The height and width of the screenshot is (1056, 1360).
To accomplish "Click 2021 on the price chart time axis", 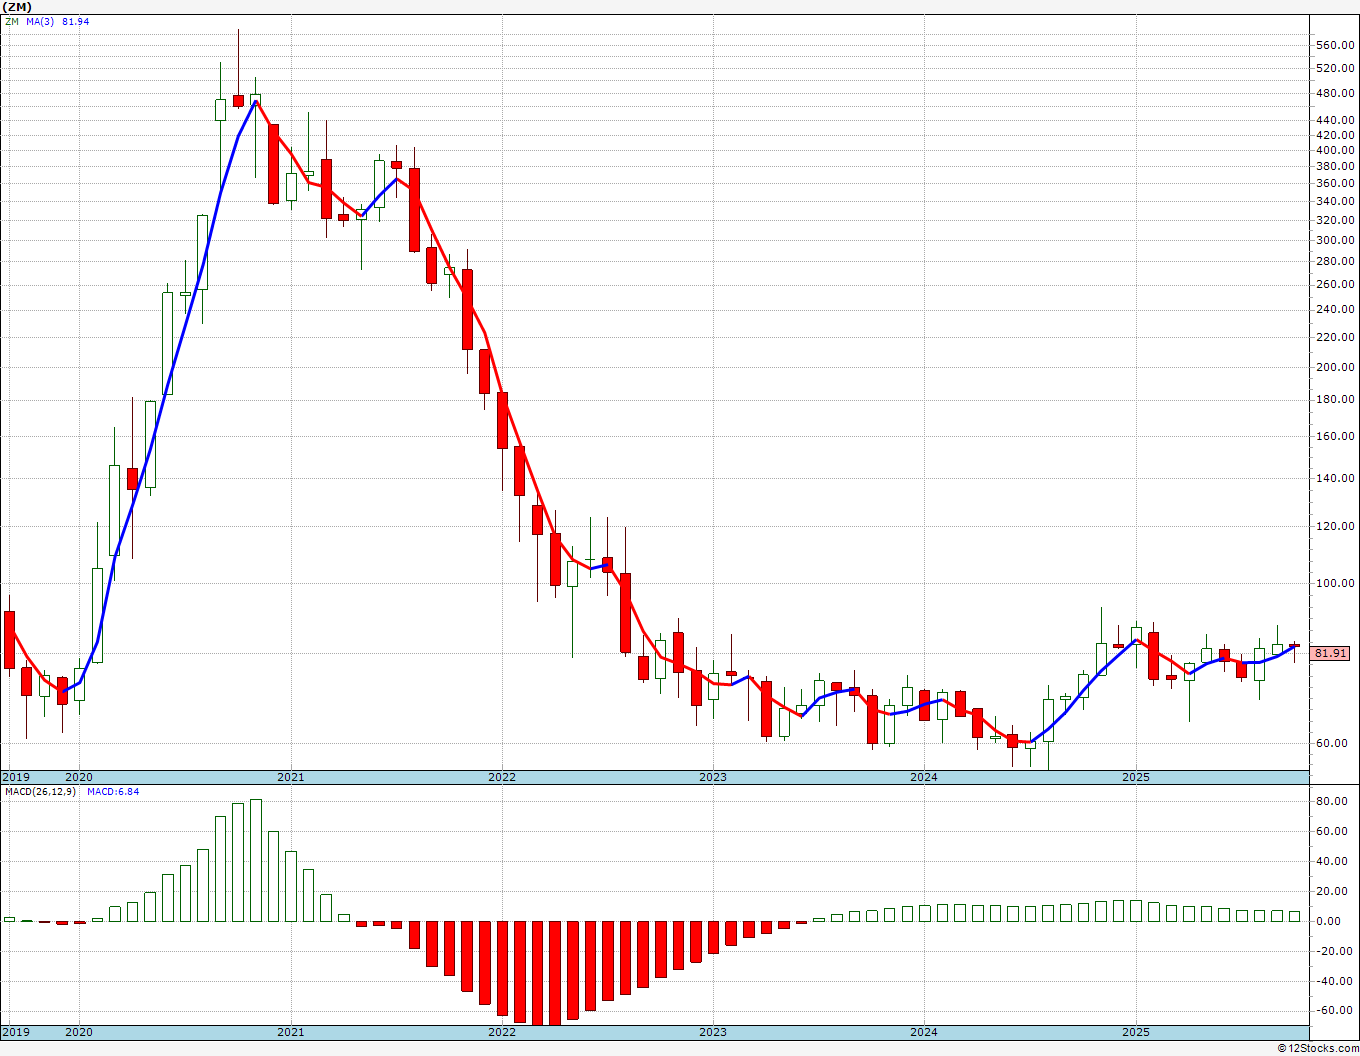I will click(x=291, y=777).
